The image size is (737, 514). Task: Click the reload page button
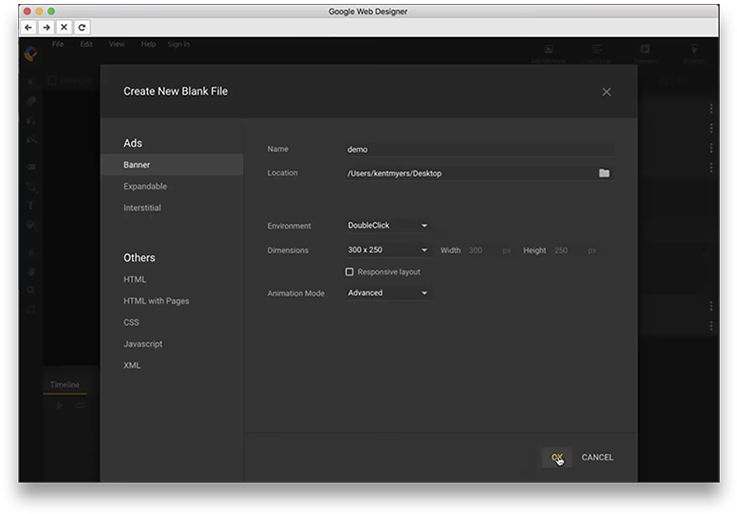click(x=82, y=27)
